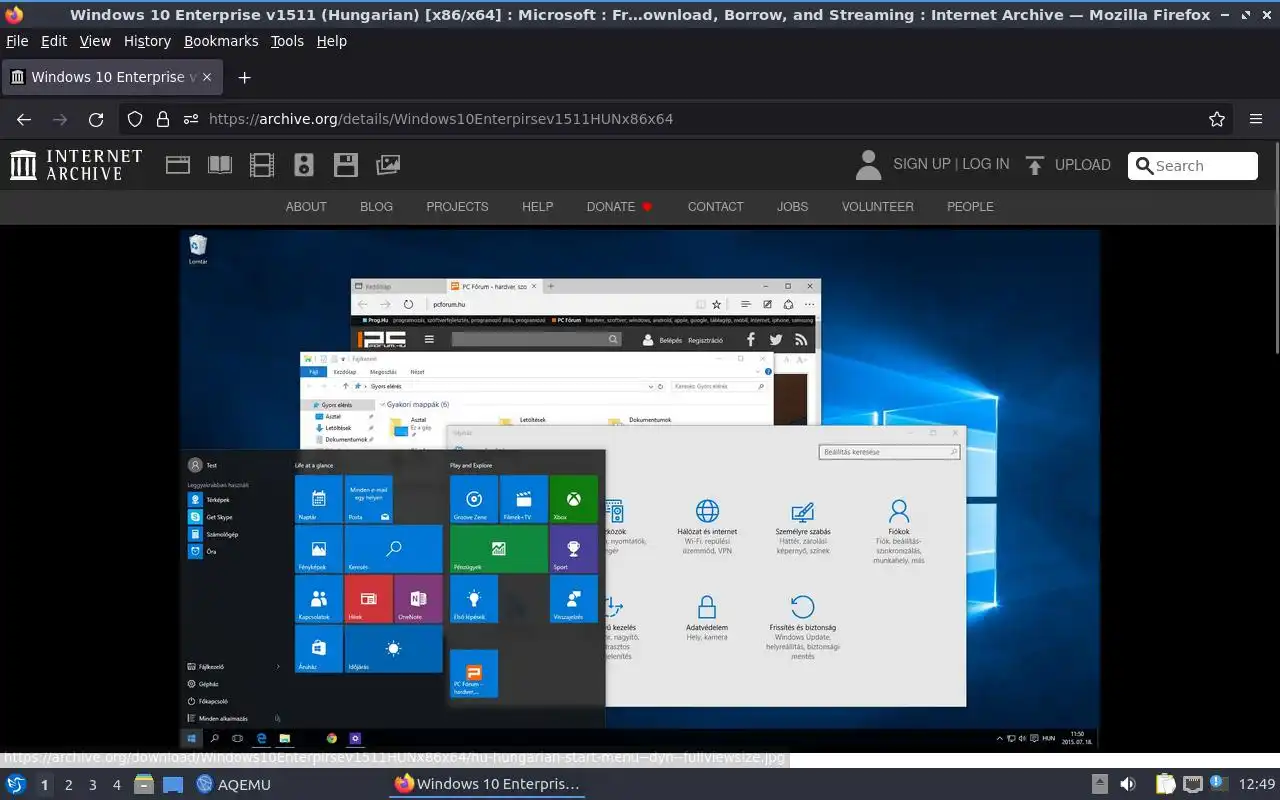
Task: Click the red heart donate icon
Action: click(x=647, y=207)
